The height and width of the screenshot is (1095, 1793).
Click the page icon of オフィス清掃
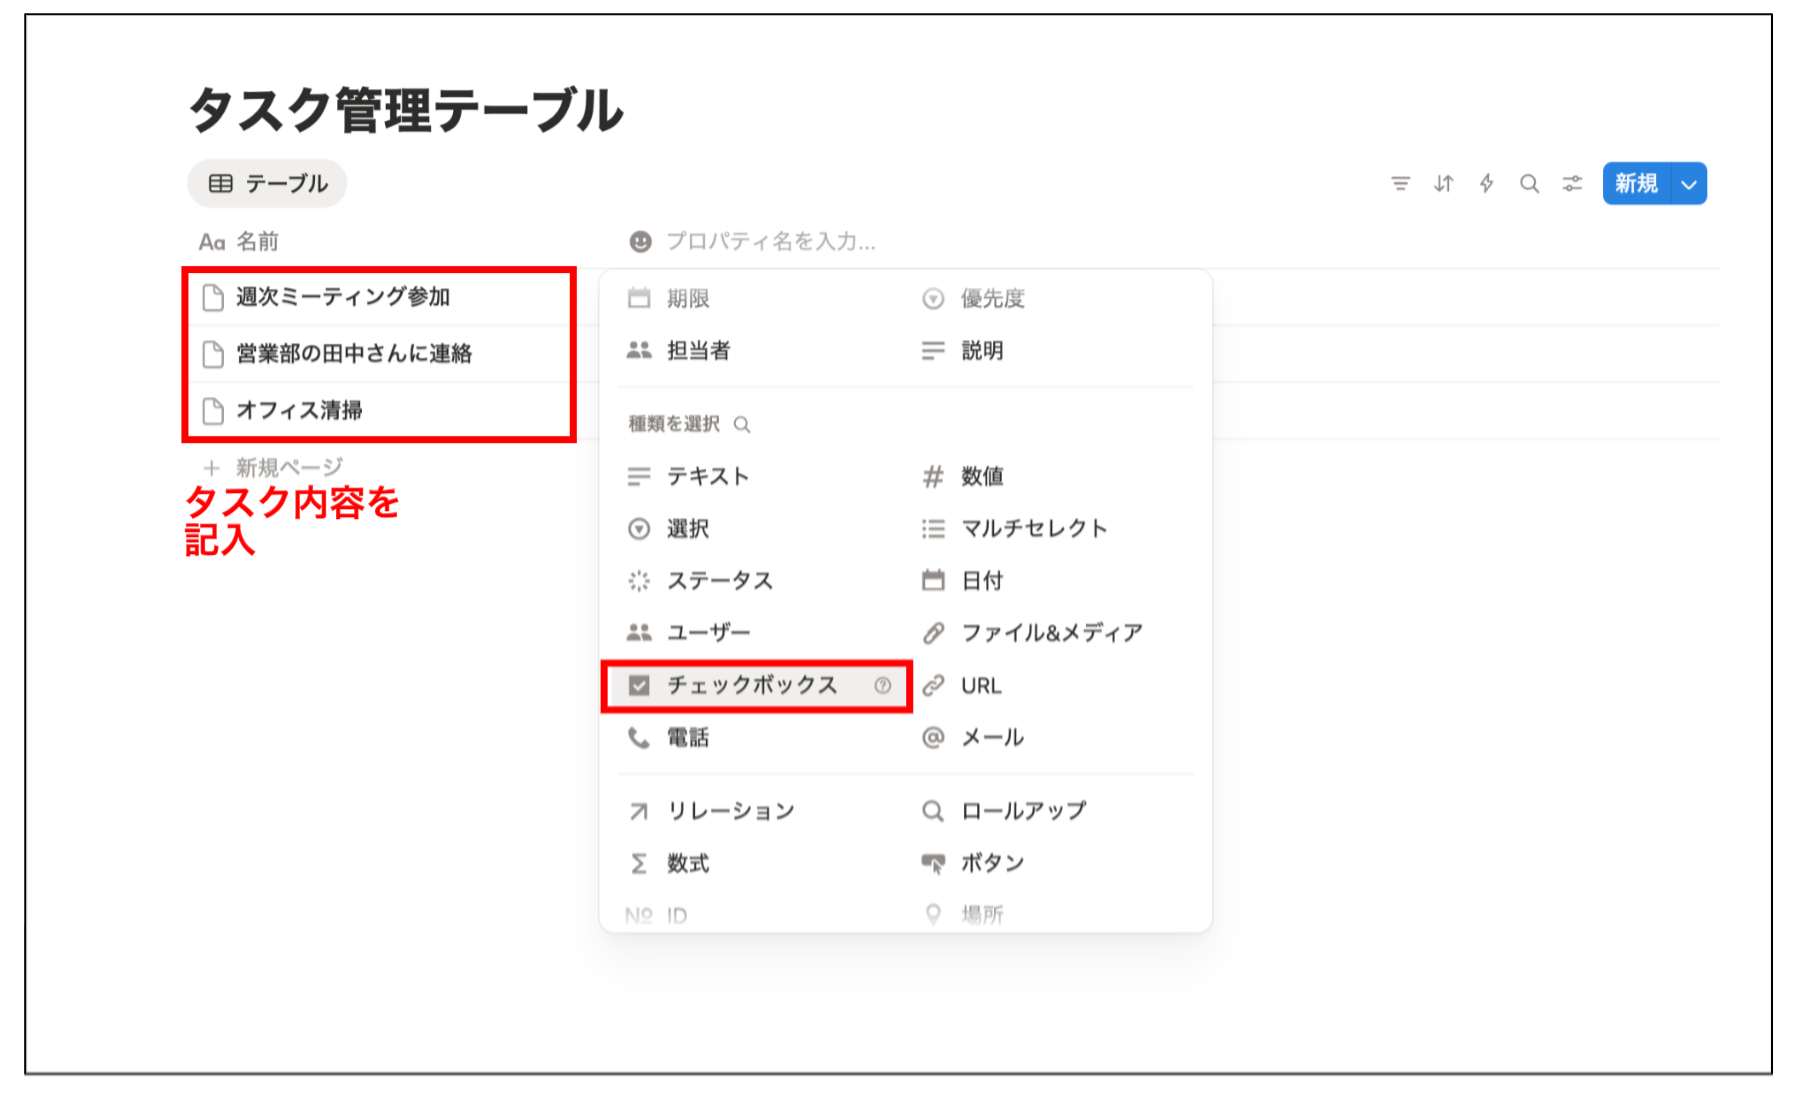tap(213, 410)
